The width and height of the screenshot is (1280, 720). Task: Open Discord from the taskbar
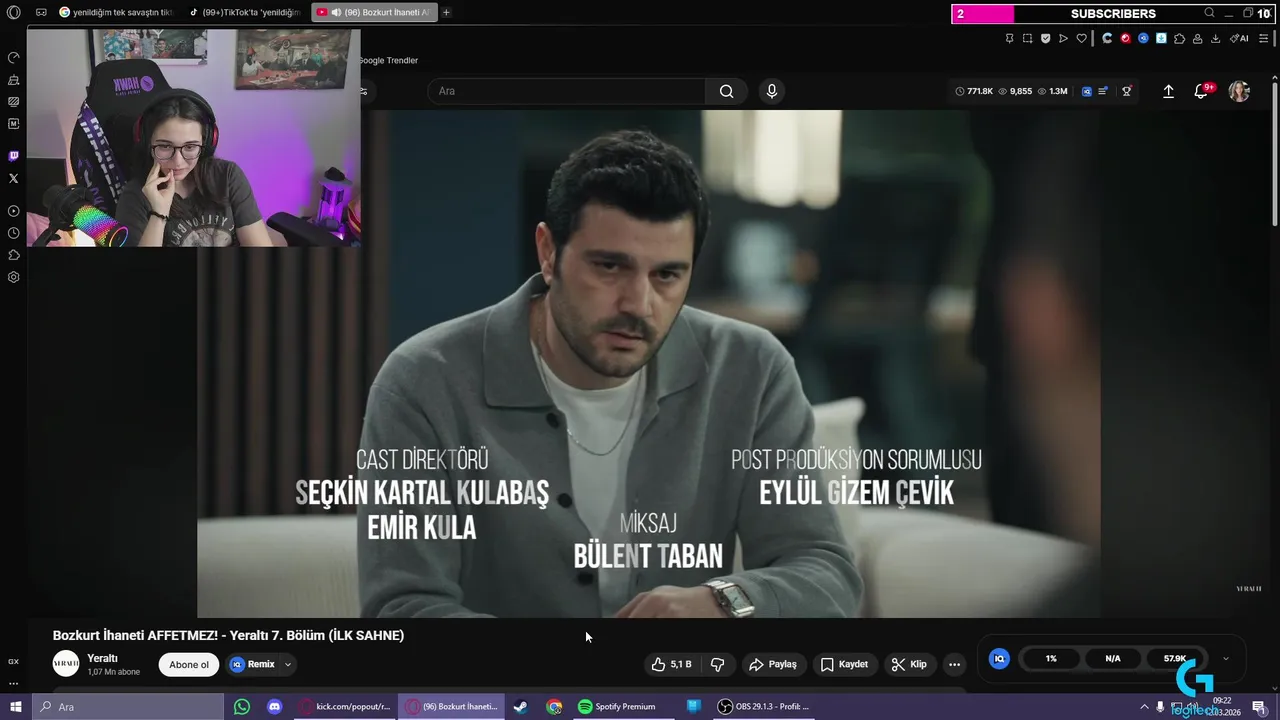(x=275, y=707)
